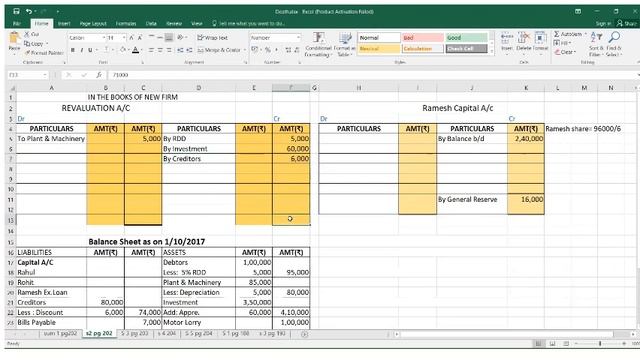Toggle Italic formatting

82,50
